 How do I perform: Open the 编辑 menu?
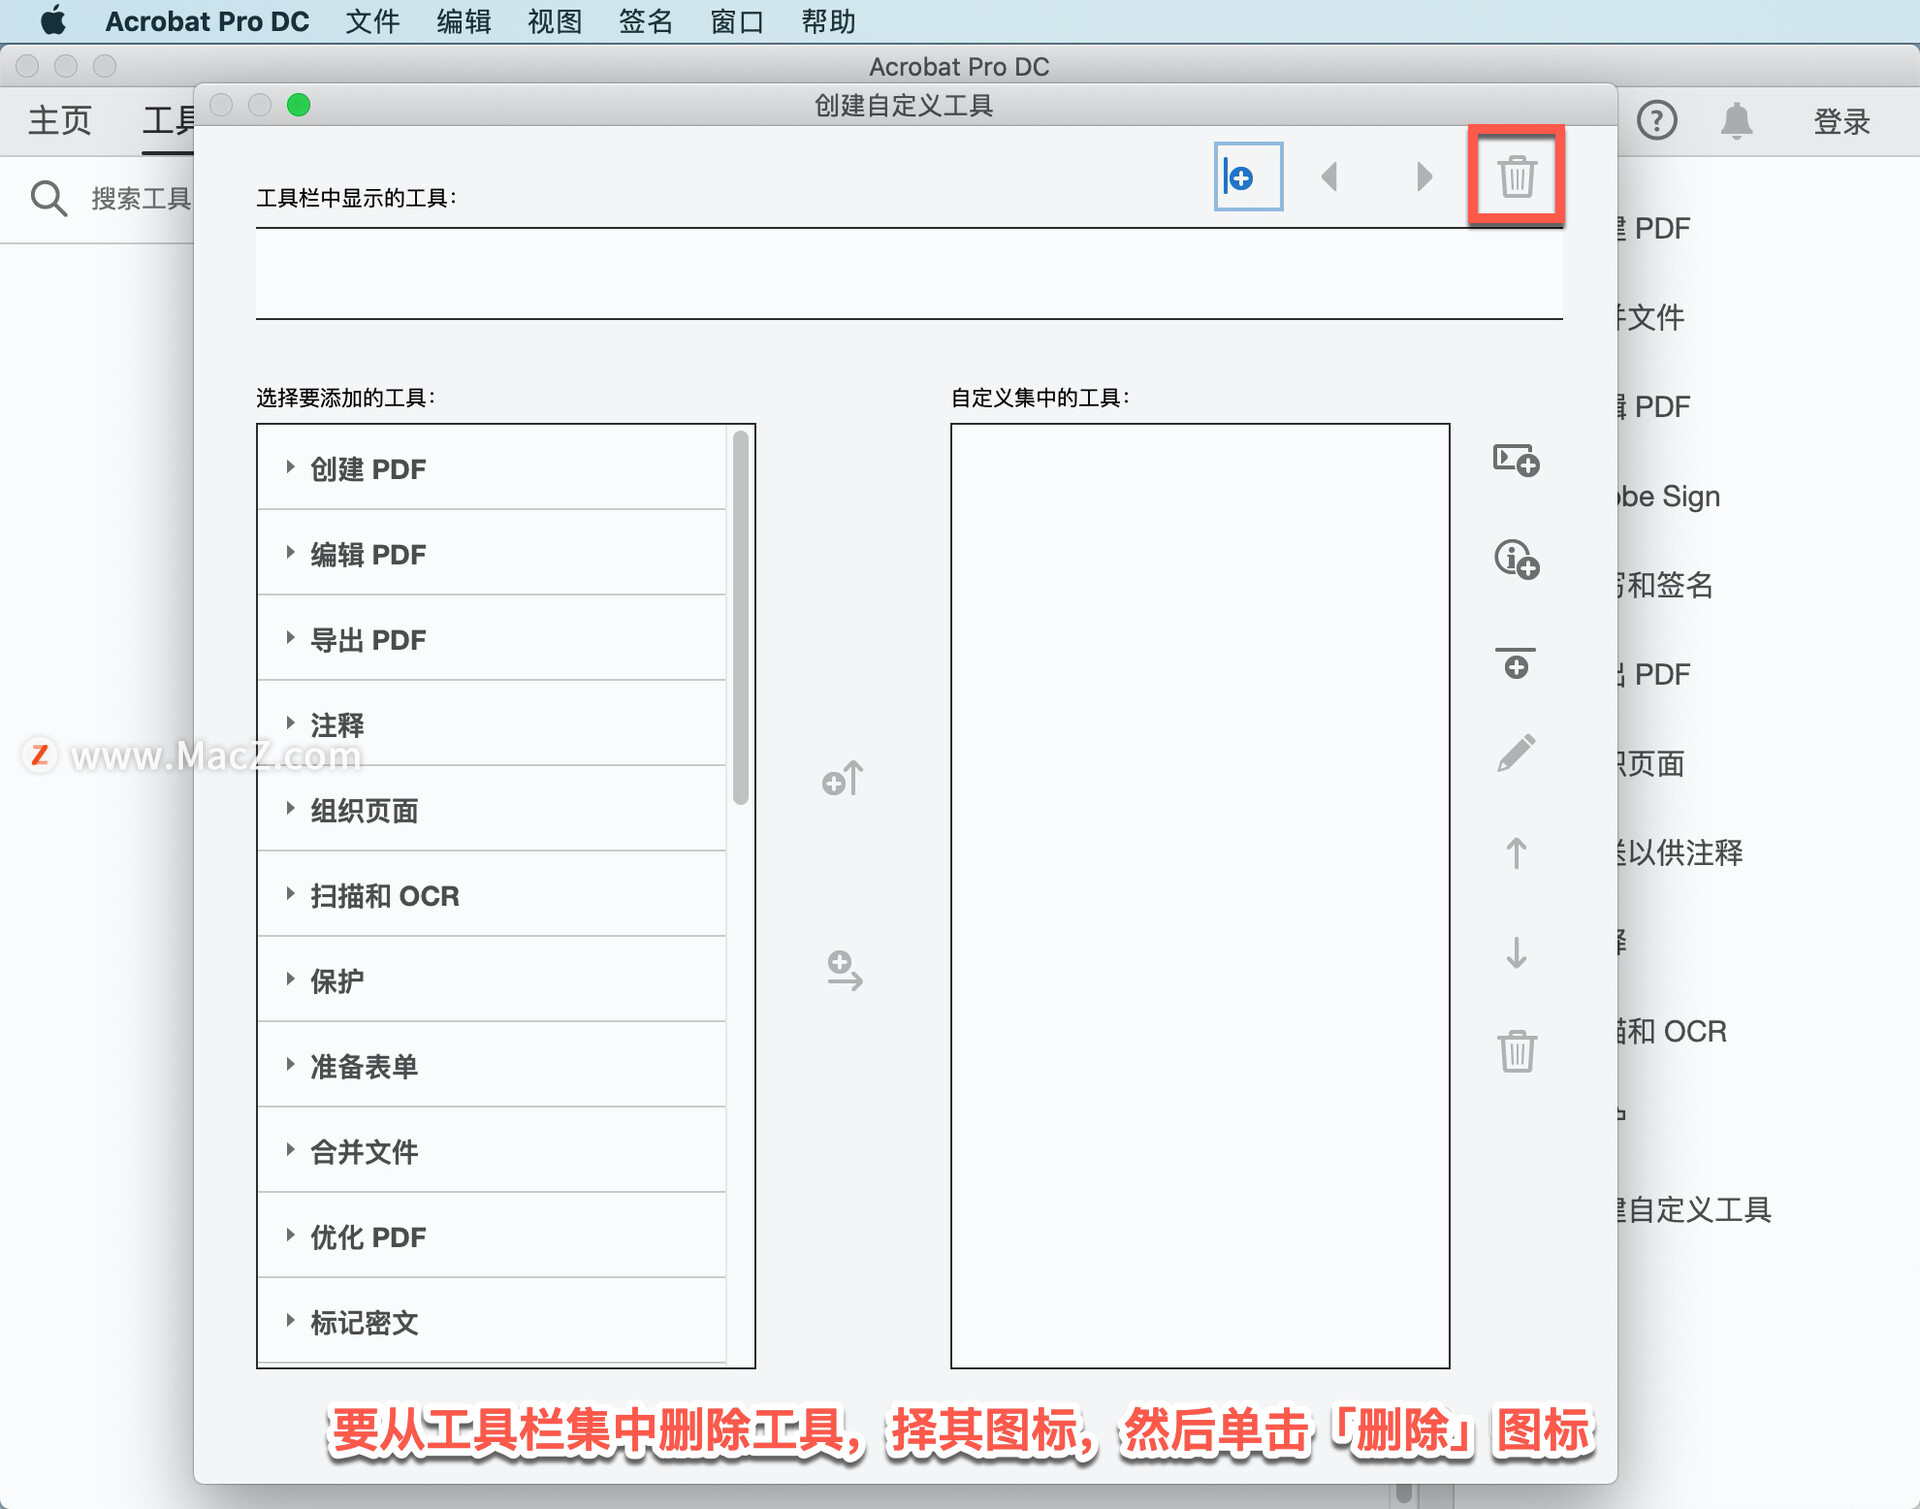pyautogui.click(x=463, y=21)
